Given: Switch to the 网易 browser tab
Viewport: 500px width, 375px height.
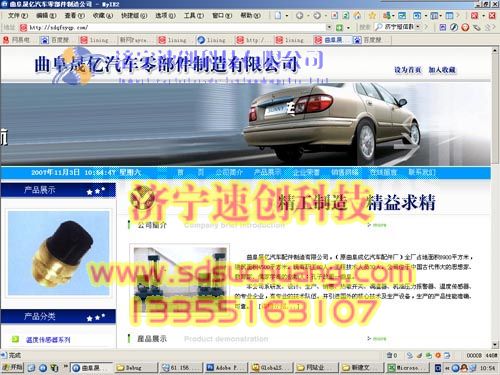Looking at the screenshot, I should point(17,40).
